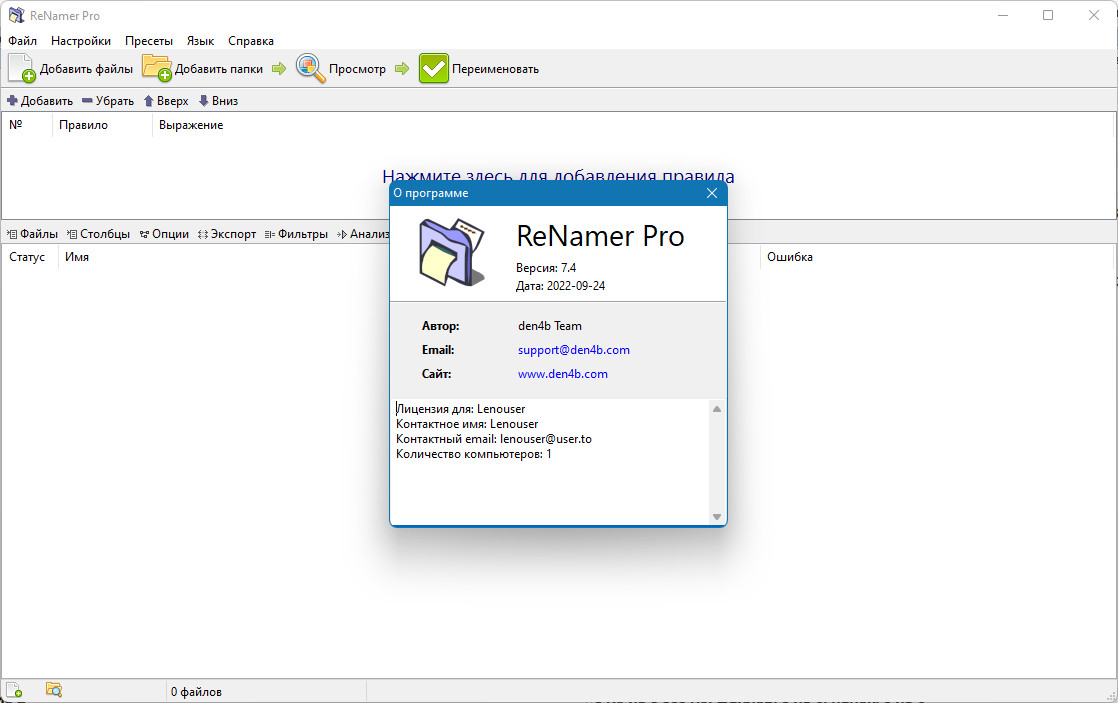Move rule down with Вниз arrow
Image resolution: width=1118 pixels, height=703 pixels.
218,101
